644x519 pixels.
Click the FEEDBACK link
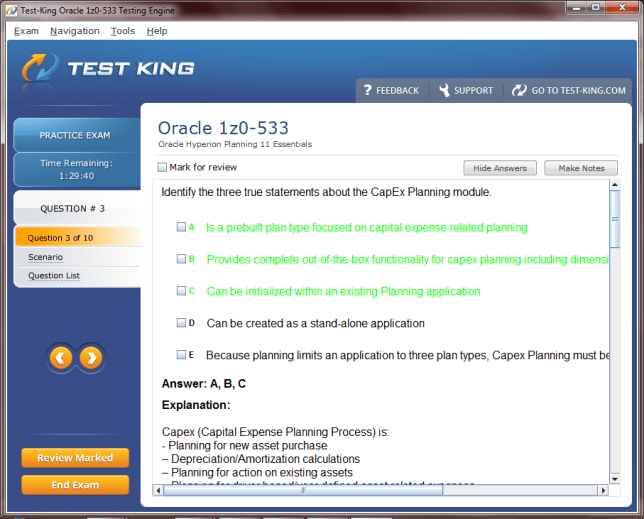click(x=397, y=91)
